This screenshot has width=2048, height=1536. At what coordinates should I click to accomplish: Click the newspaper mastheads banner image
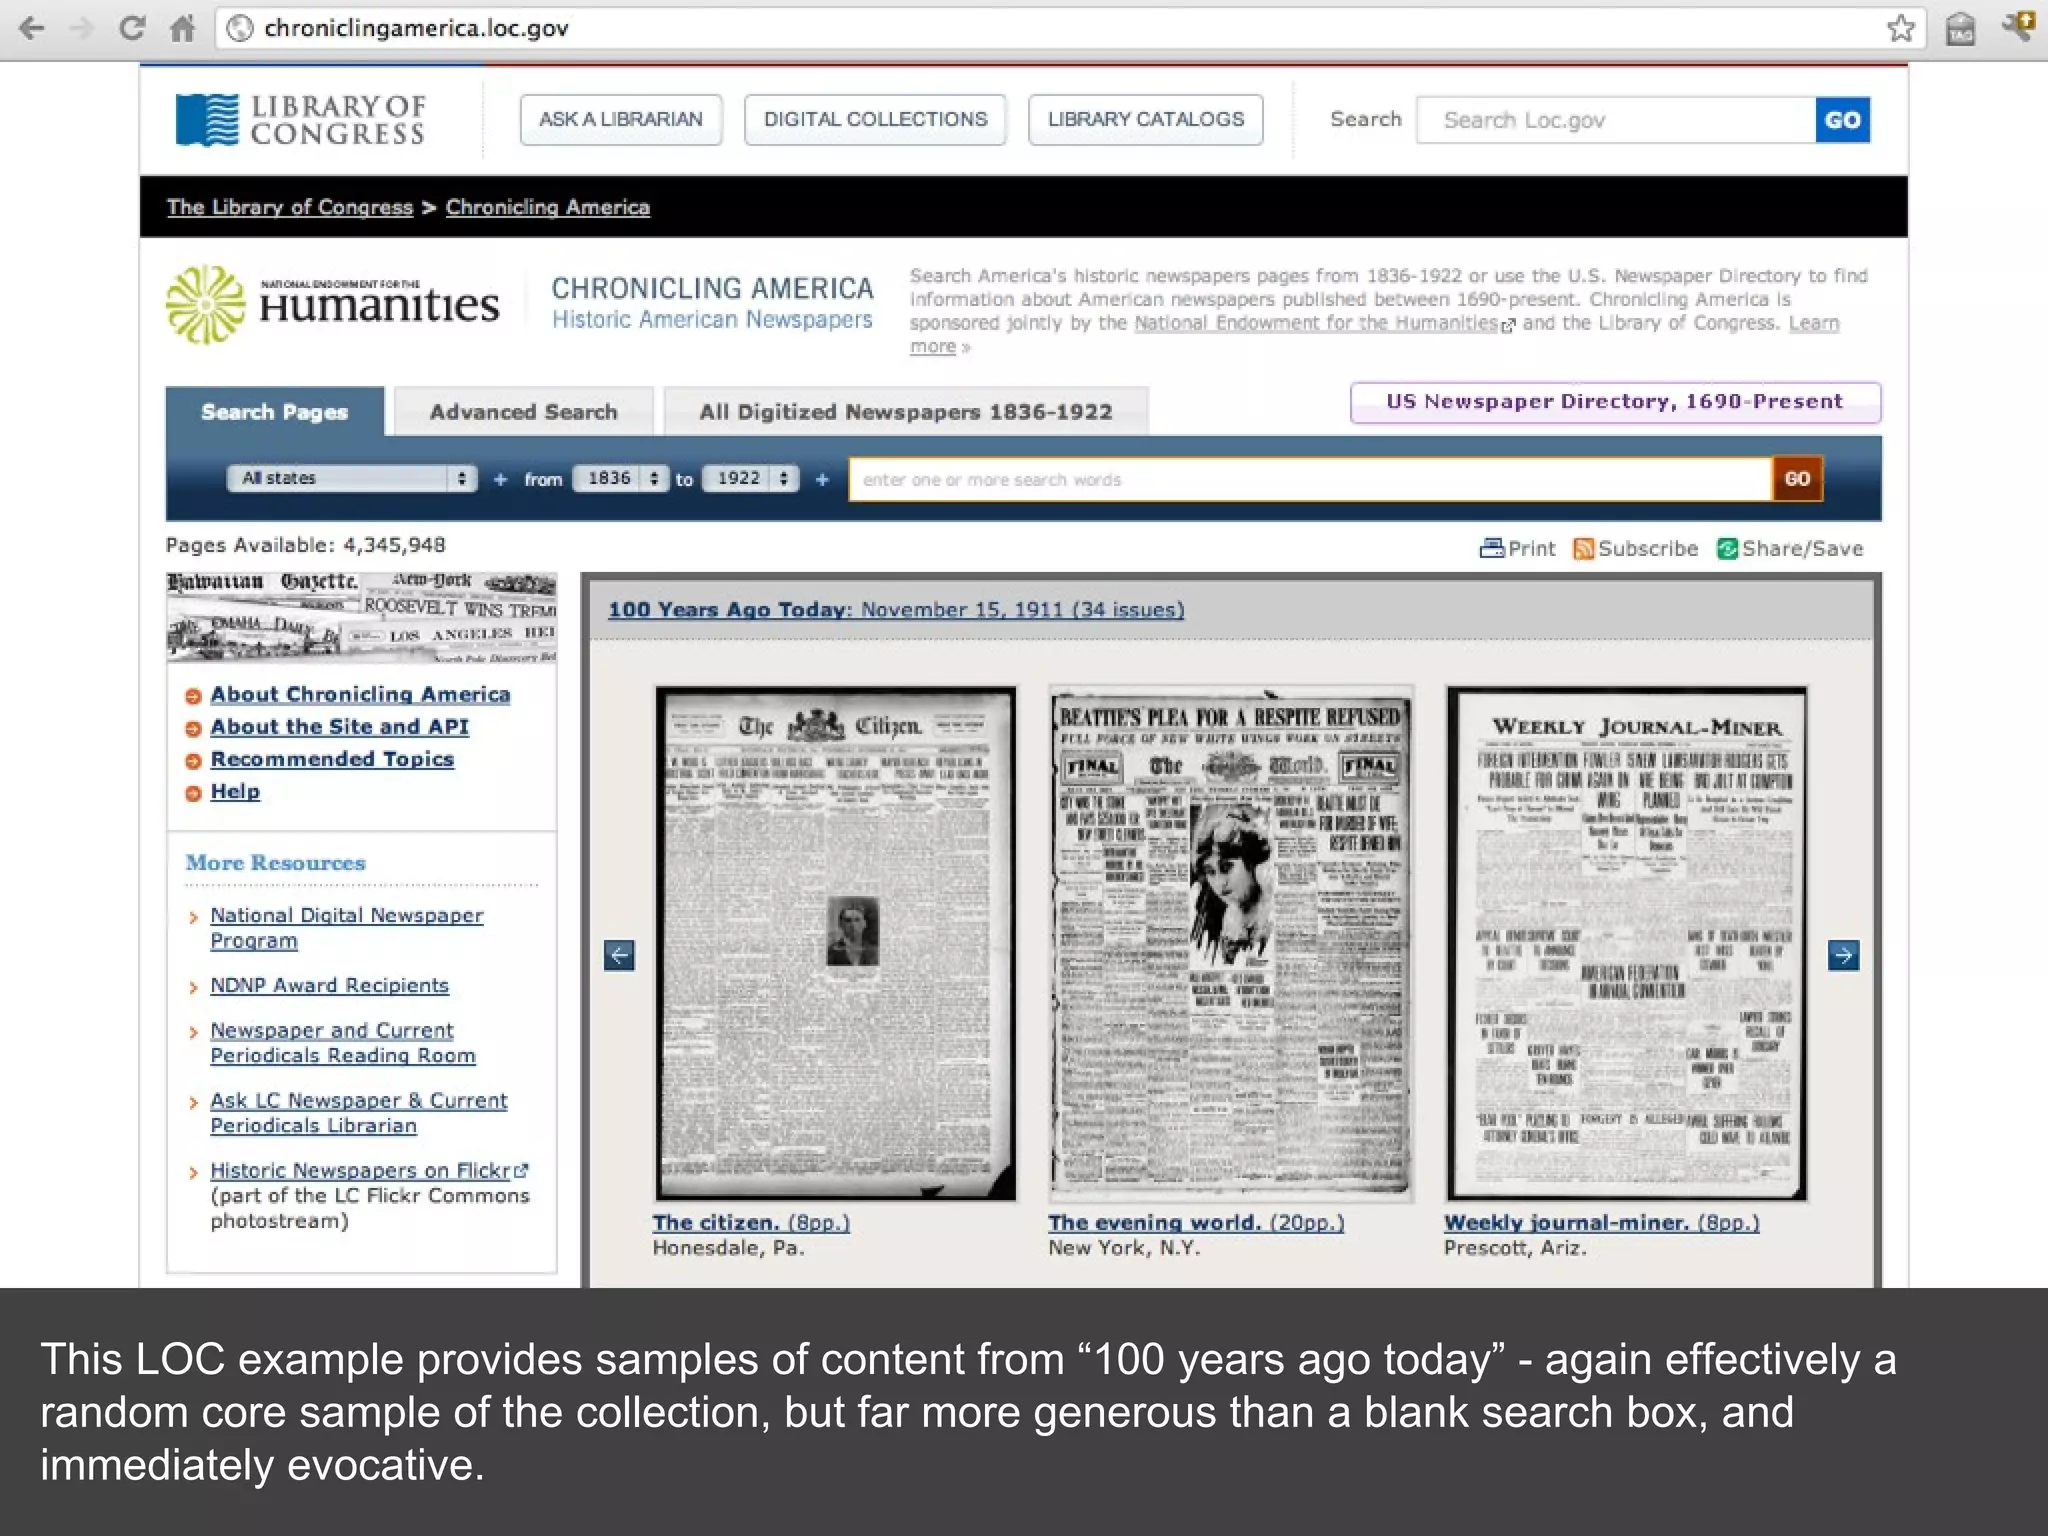[x=361, y=618]
